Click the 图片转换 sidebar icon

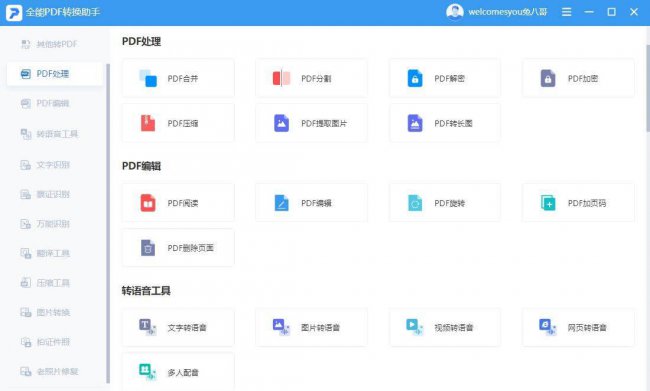(x=26, y=312)
